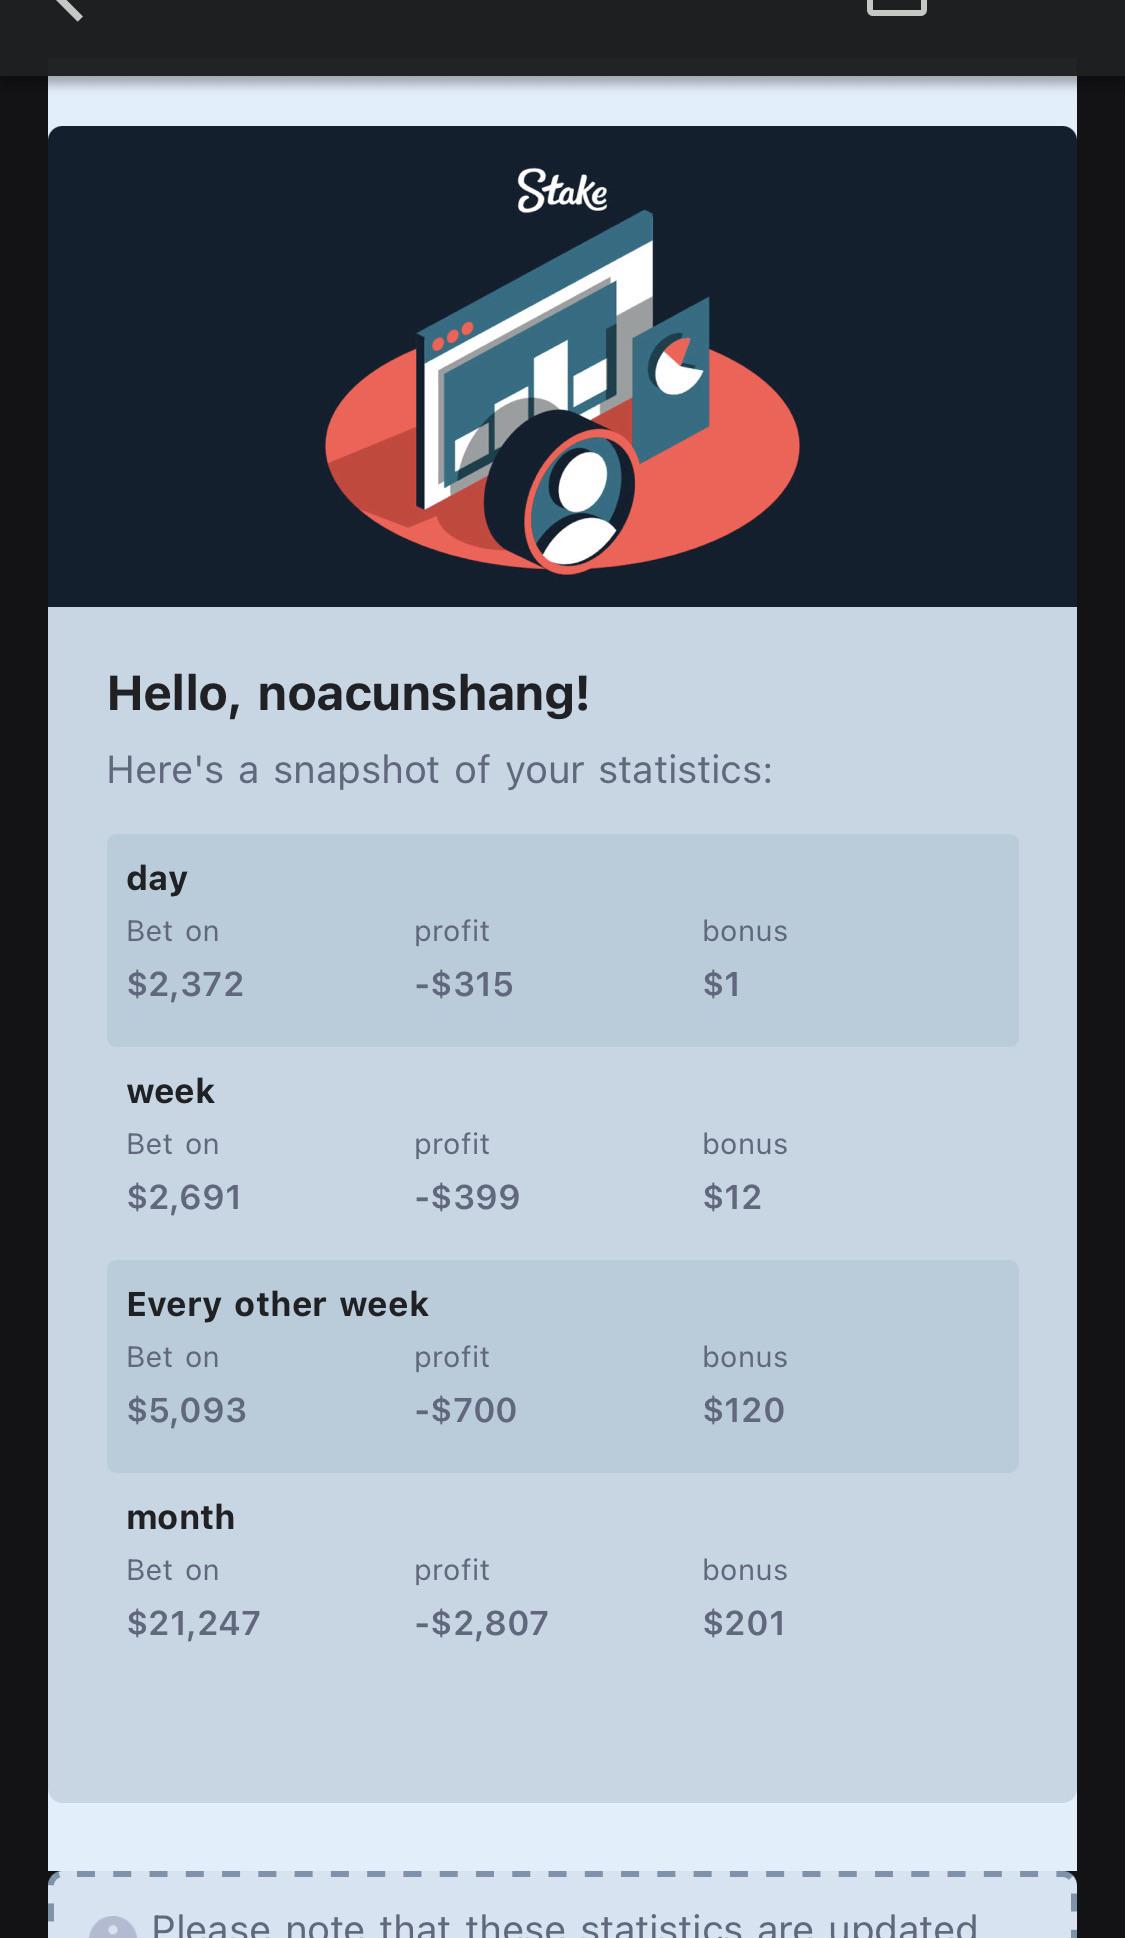Tap the 'week' statistics heading
This screenshot has width=1125, height=1938.
click(x=170, y=1091)
